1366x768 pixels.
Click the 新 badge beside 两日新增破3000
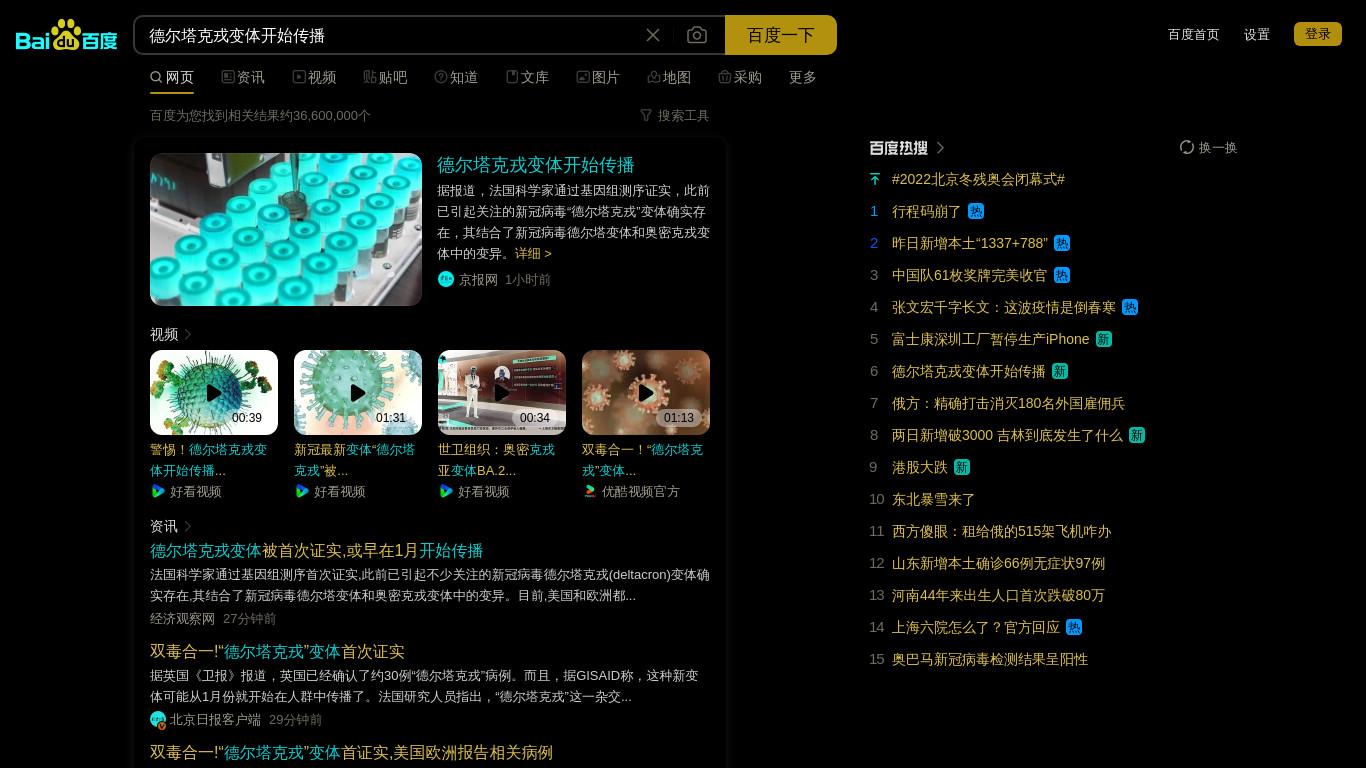point(1137,435)
